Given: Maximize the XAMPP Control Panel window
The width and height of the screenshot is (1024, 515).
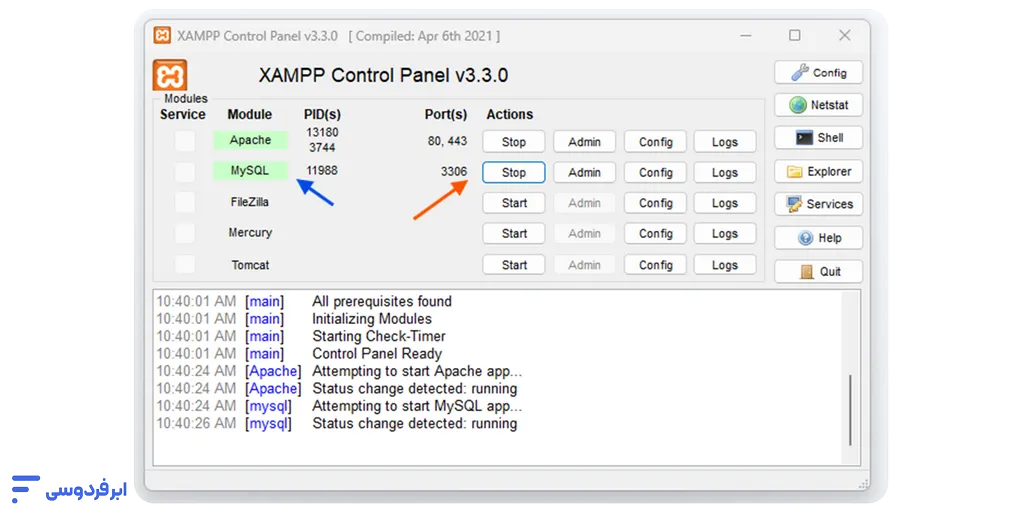Looking at the screenshot, I should [x=795, y=35].
